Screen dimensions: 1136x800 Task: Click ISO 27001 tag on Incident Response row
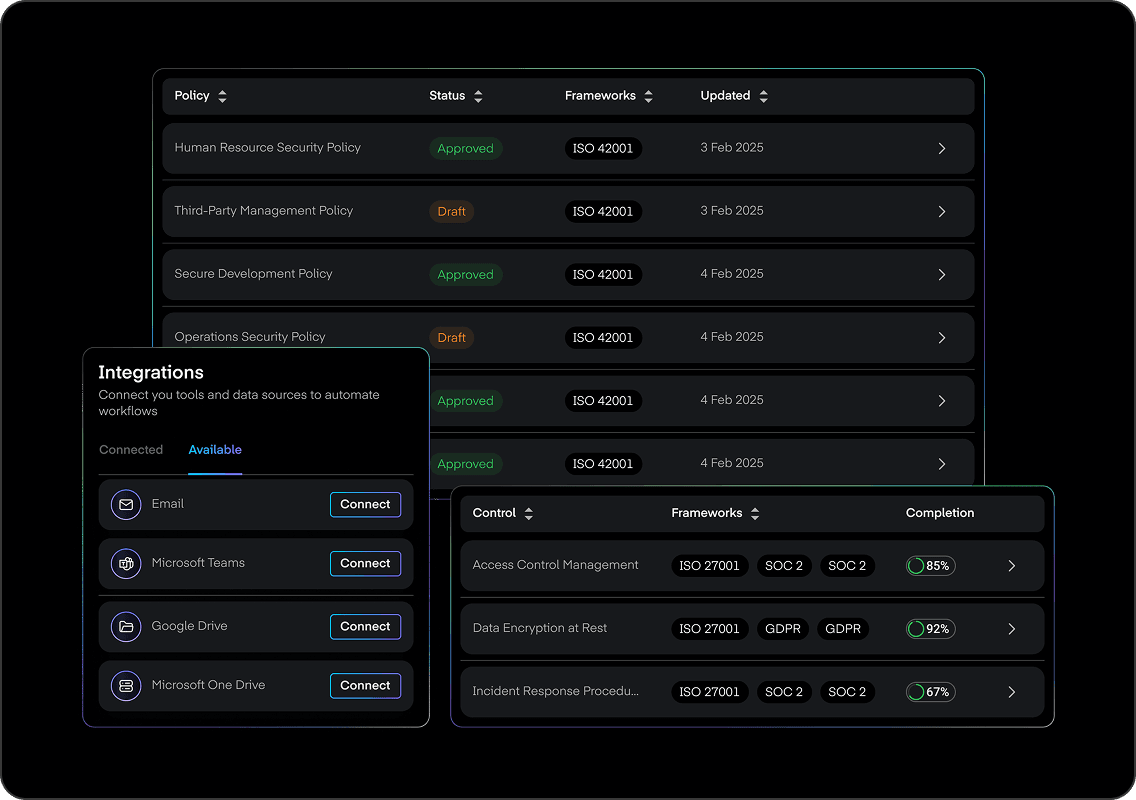709,692
